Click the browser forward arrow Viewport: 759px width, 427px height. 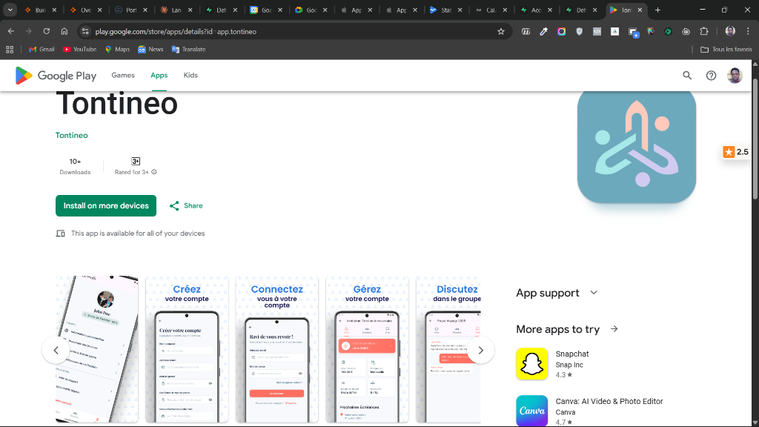29,31
